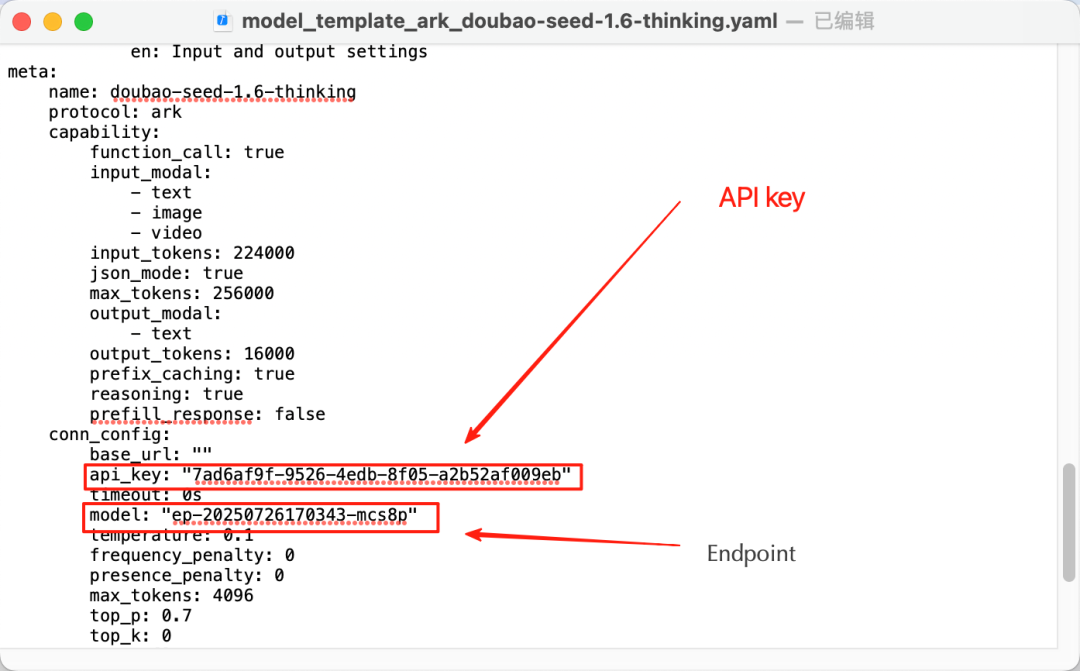Click the 'input_tokens: 224000' line
1080x671 pixels.
click(192, 253)
